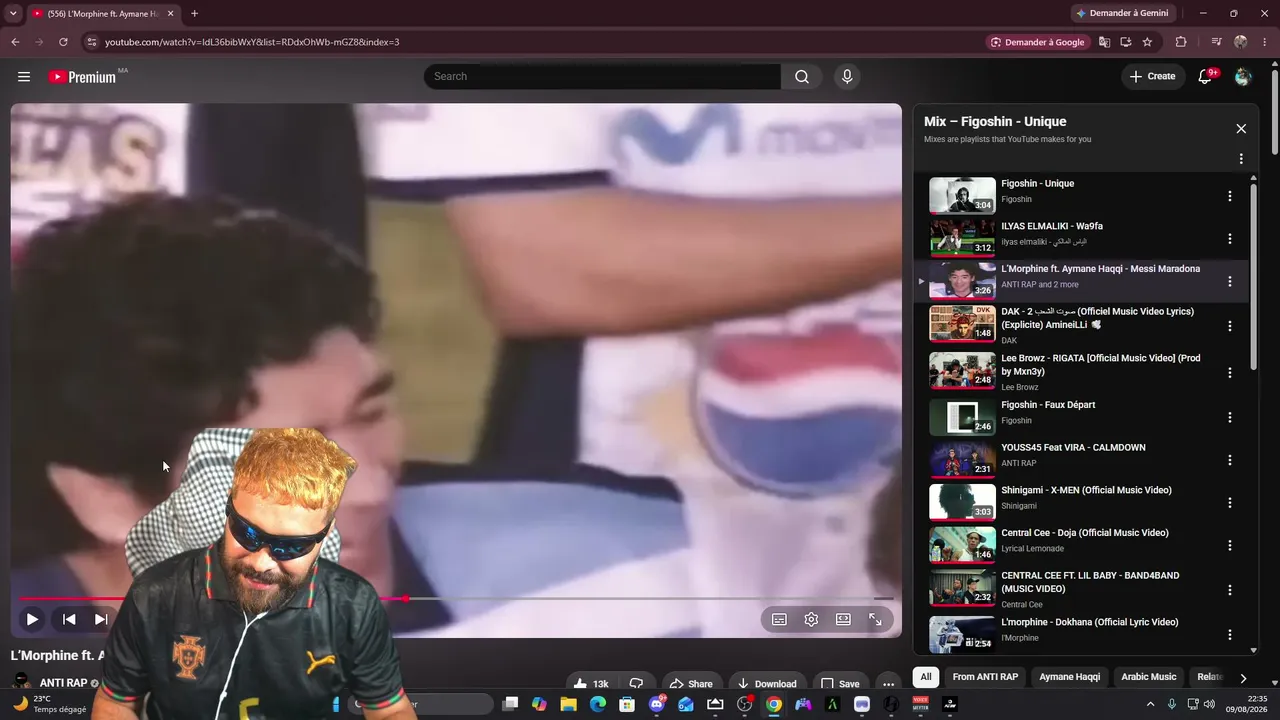1280x720 pixels.
Task: Open the media controls icon in Chrome
Action: pos(1216,42)
